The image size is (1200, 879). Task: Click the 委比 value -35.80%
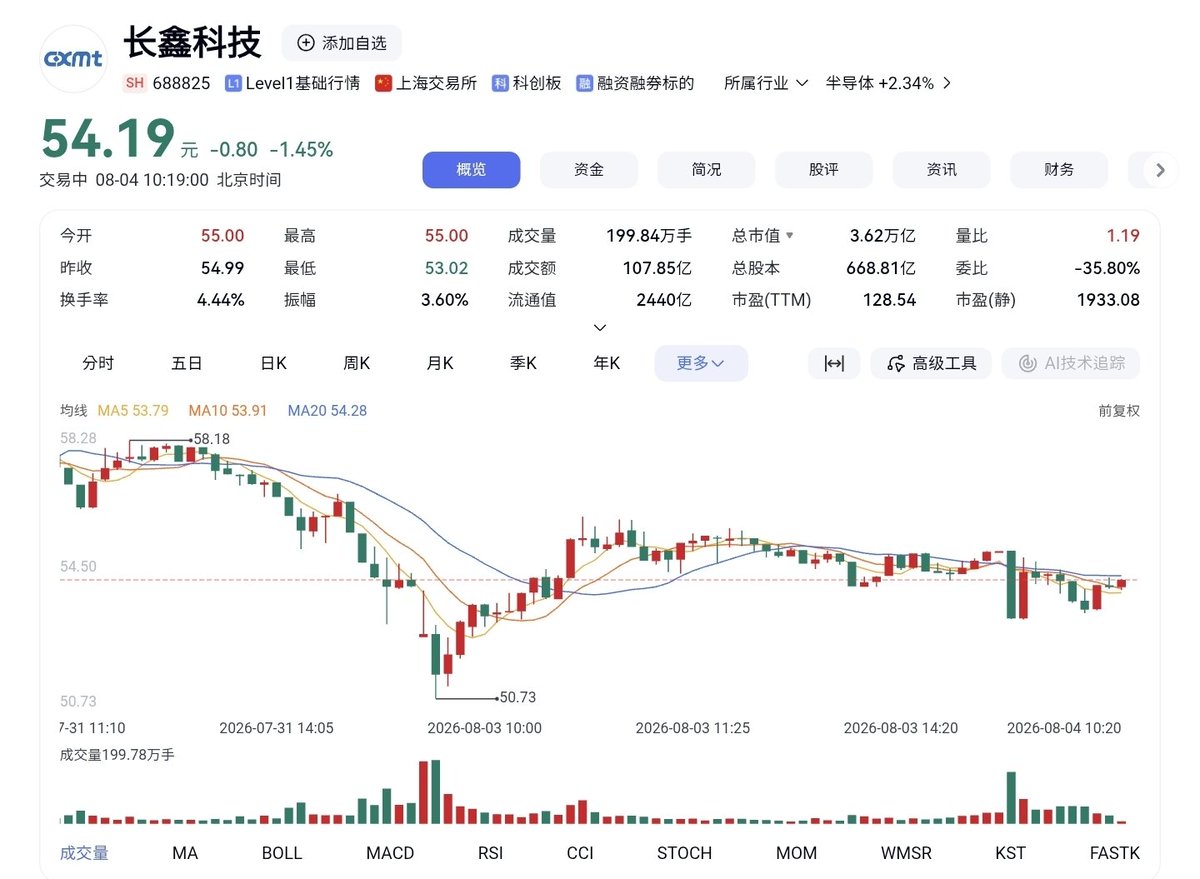(1107, 268)
